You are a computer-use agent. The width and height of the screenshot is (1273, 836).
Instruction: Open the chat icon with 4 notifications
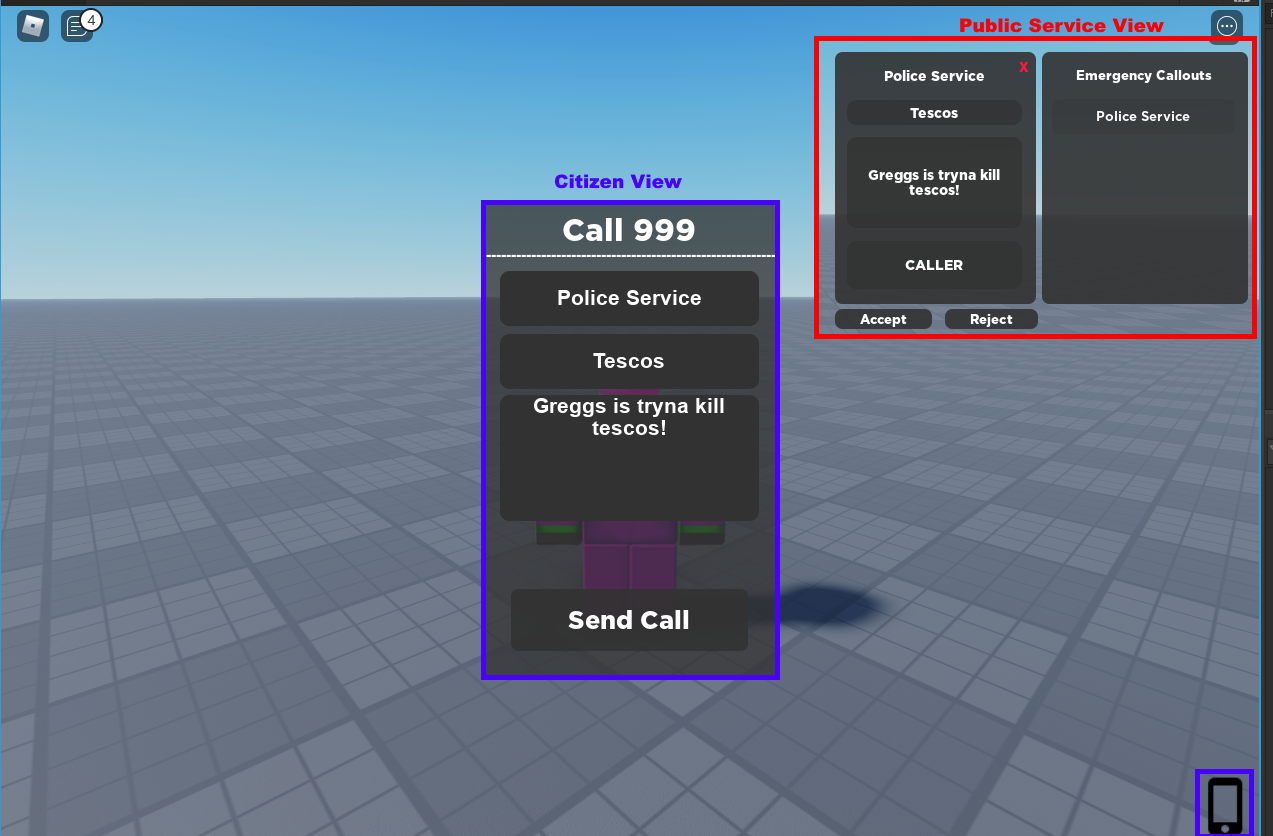coord(77,26)
